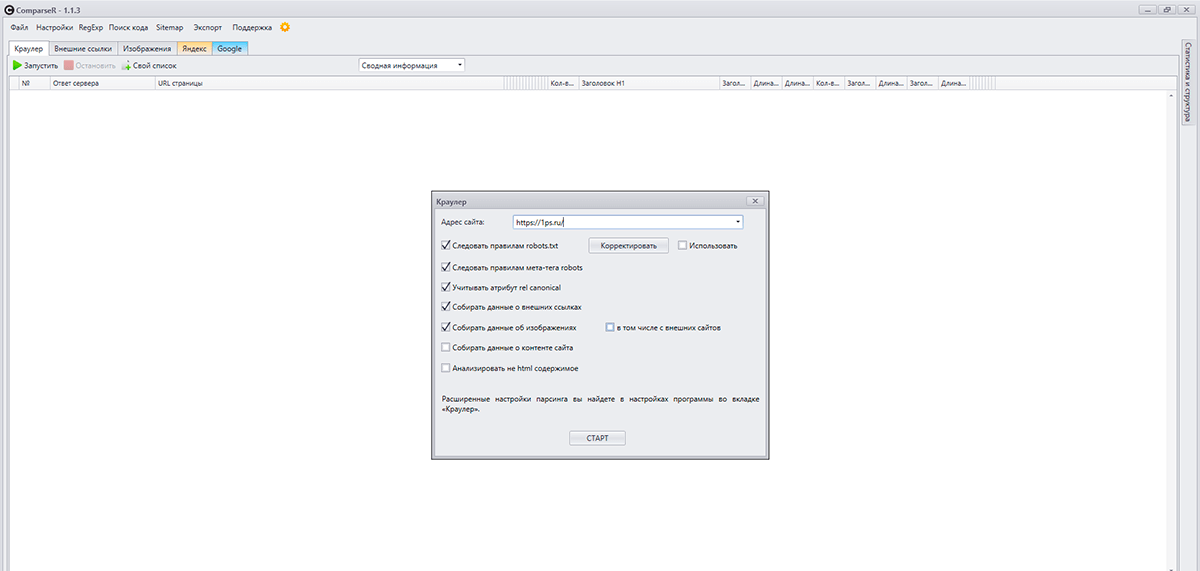Click the СТАРТ button
This screenshot has height=571, width=1200.
coord(598,438)
